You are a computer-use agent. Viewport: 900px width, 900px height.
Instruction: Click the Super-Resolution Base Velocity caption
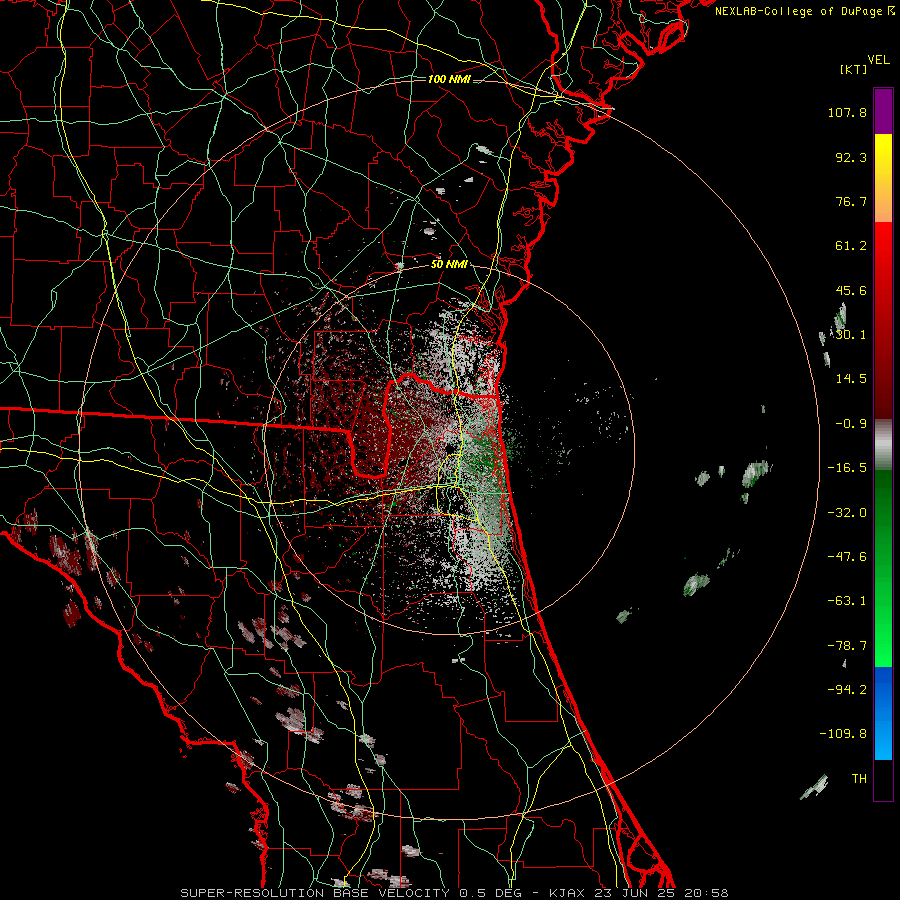pos(455,893)
